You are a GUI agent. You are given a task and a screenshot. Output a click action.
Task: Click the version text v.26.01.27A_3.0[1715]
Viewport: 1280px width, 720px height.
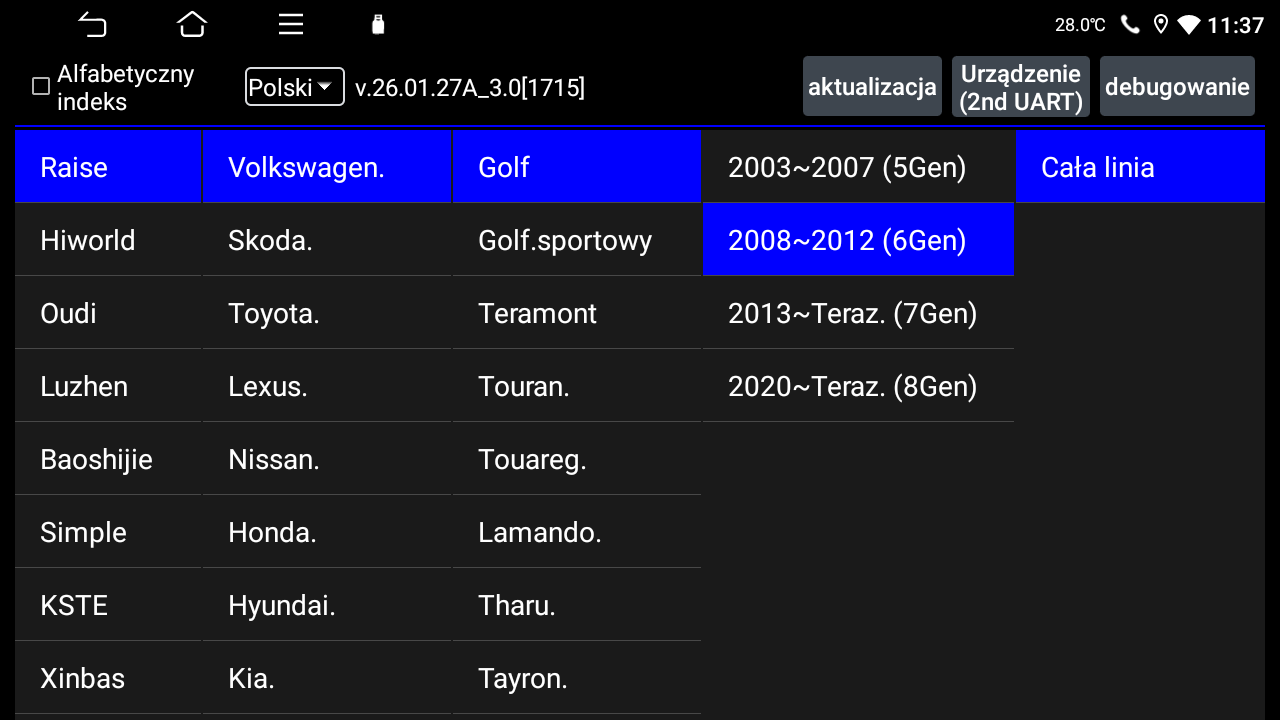[x=470, y=88]
